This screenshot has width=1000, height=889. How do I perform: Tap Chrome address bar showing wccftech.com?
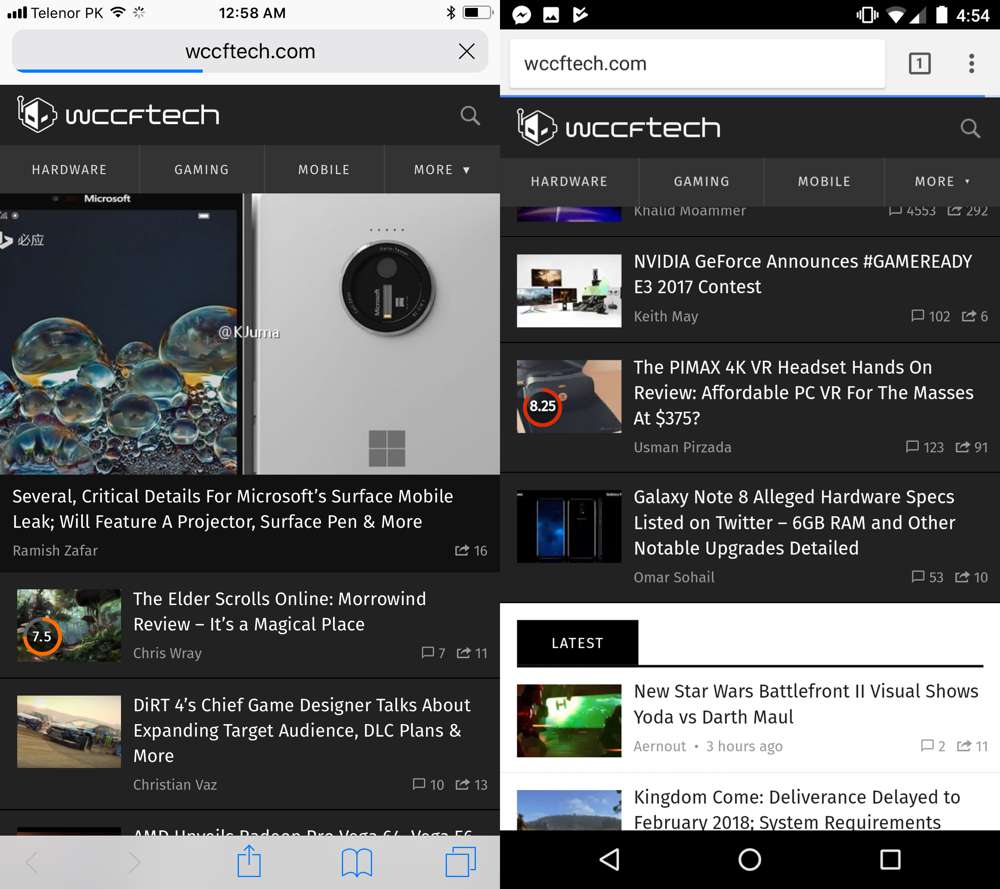(x=696, y=64)
